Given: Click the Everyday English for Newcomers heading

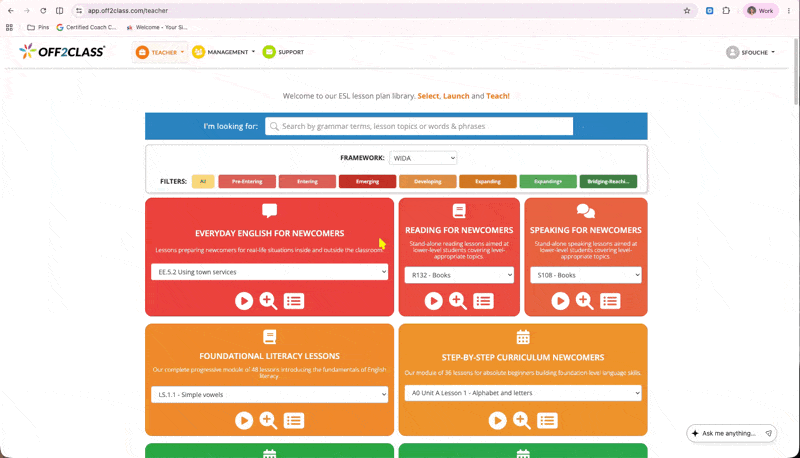Looking at the screenshot, I should click(x=269, y=234).
